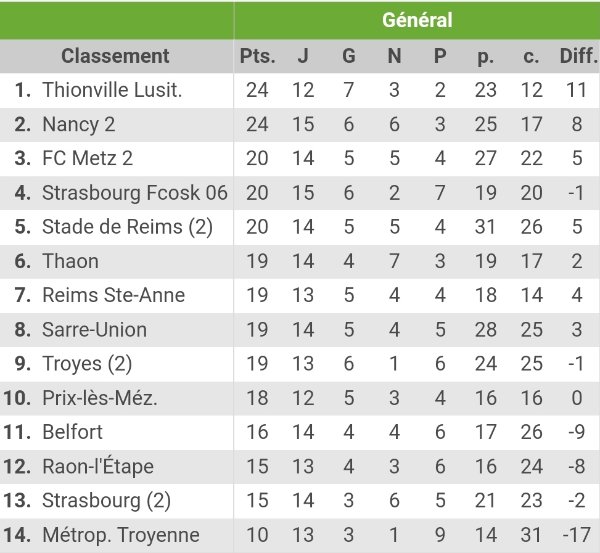Open the Métrop. Troyenne team entry
Viewport: 600px width, 553px height.
[121, 535]
